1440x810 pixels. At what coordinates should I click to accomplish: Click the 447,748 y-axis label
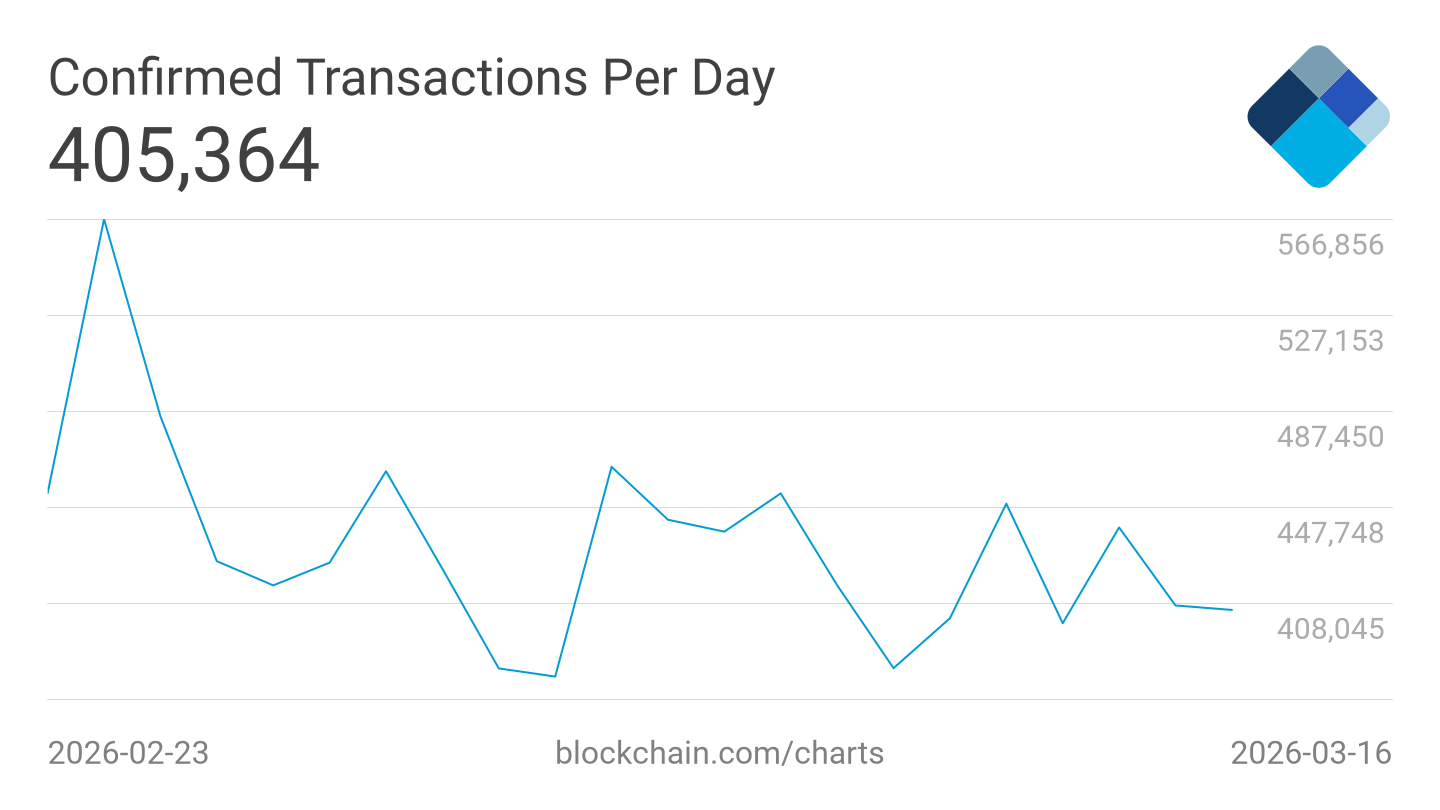click(1330, 533)
